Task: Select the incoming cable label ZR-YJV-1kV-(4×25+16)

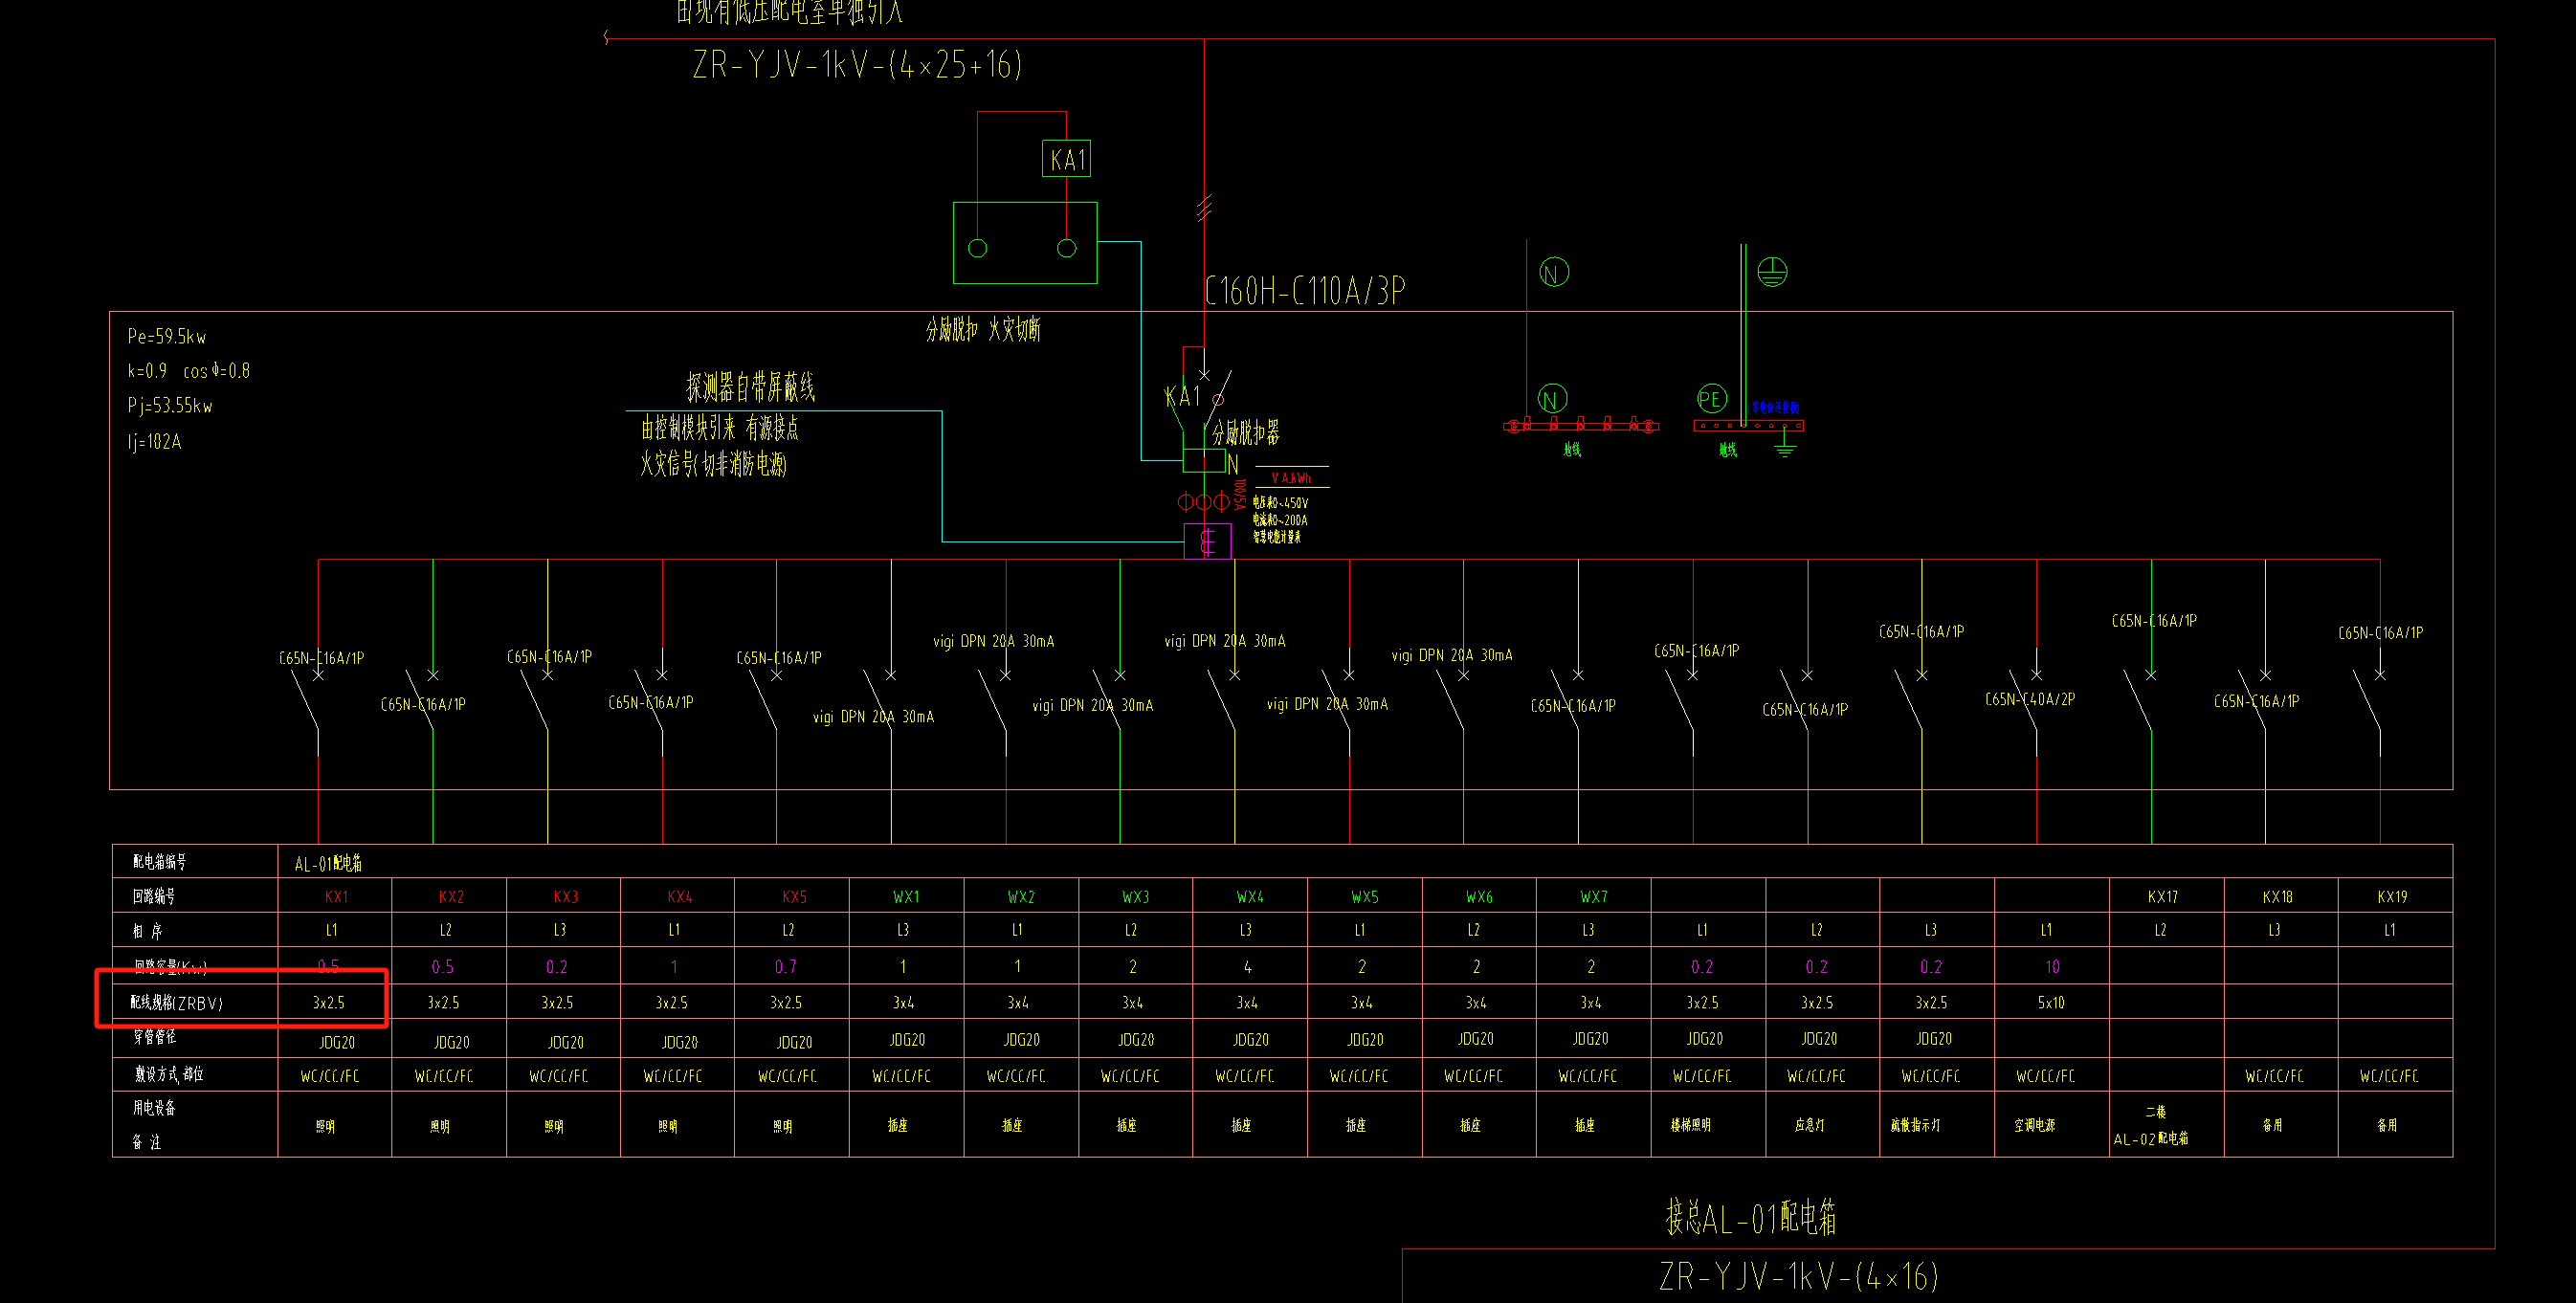Action: click(x=857, y=65)
